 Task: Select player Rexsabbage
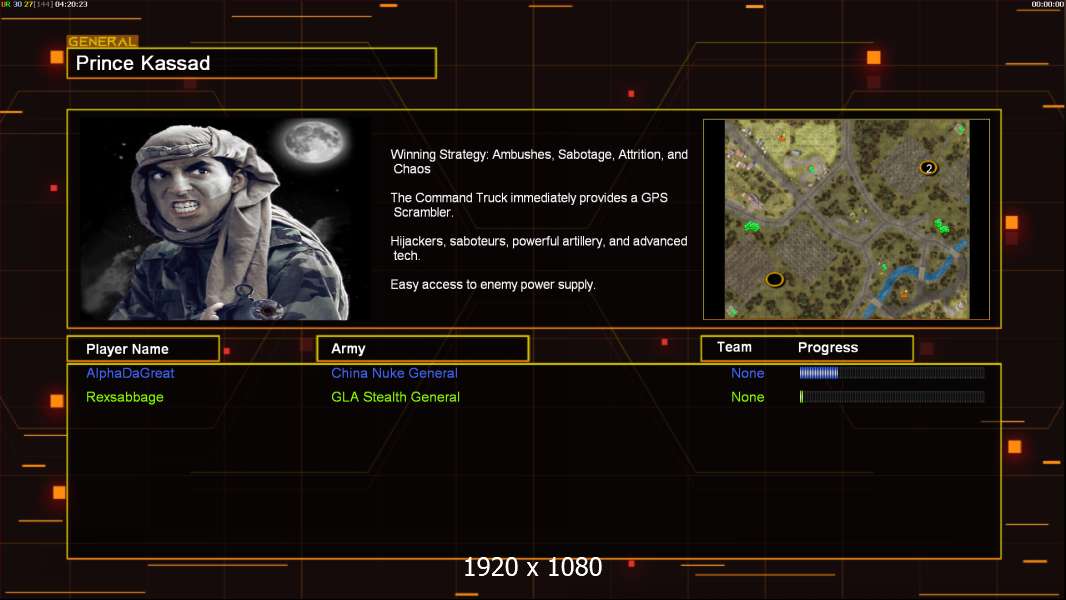coord(124,397)
